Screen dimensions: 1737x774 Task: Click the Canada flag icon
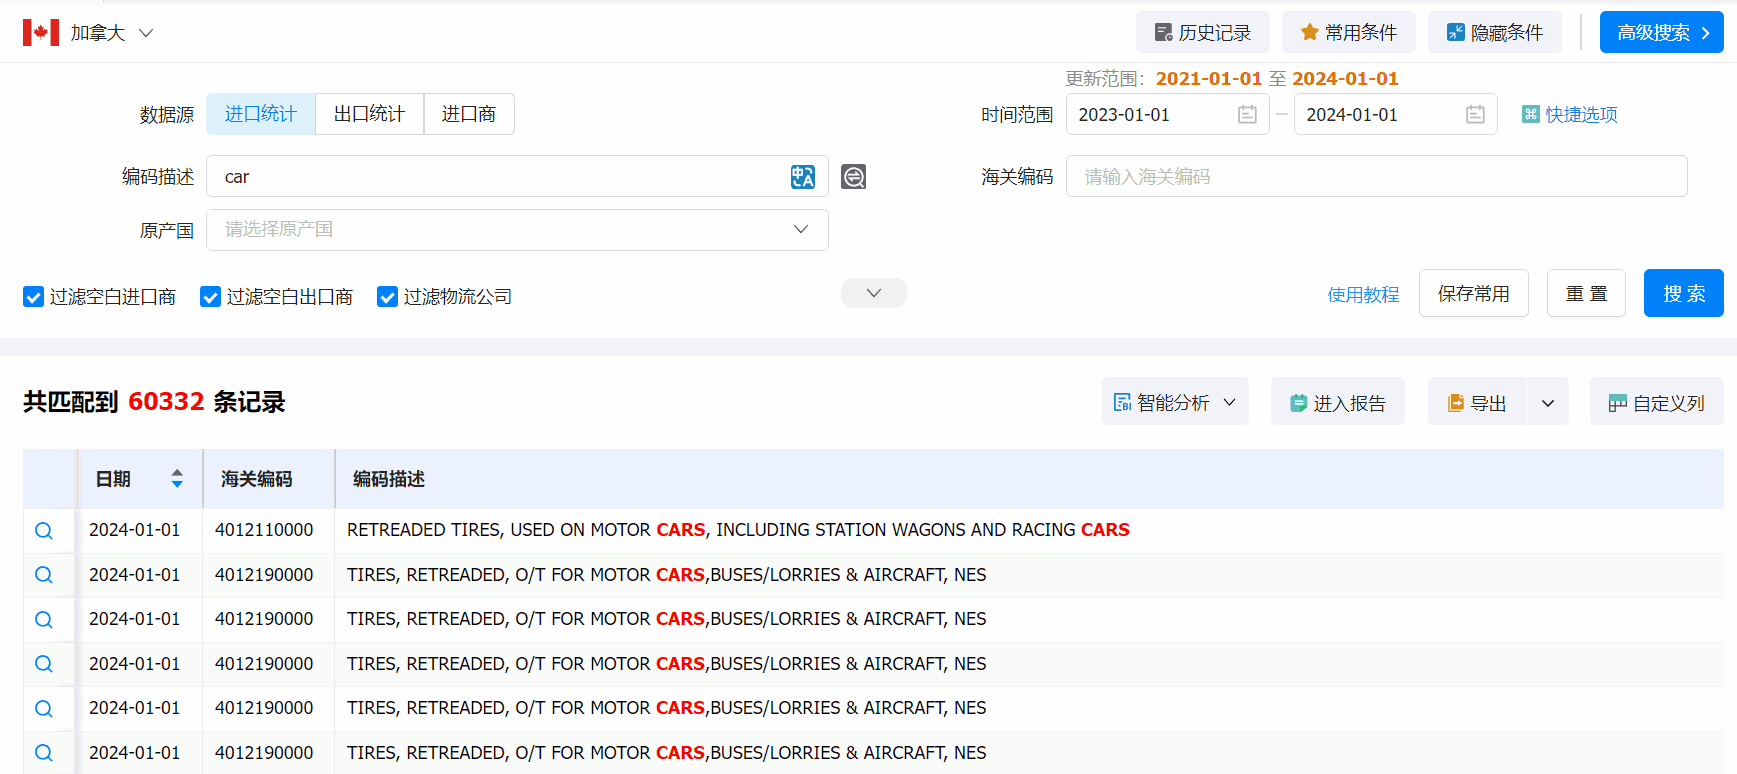[x=41, y=33]
